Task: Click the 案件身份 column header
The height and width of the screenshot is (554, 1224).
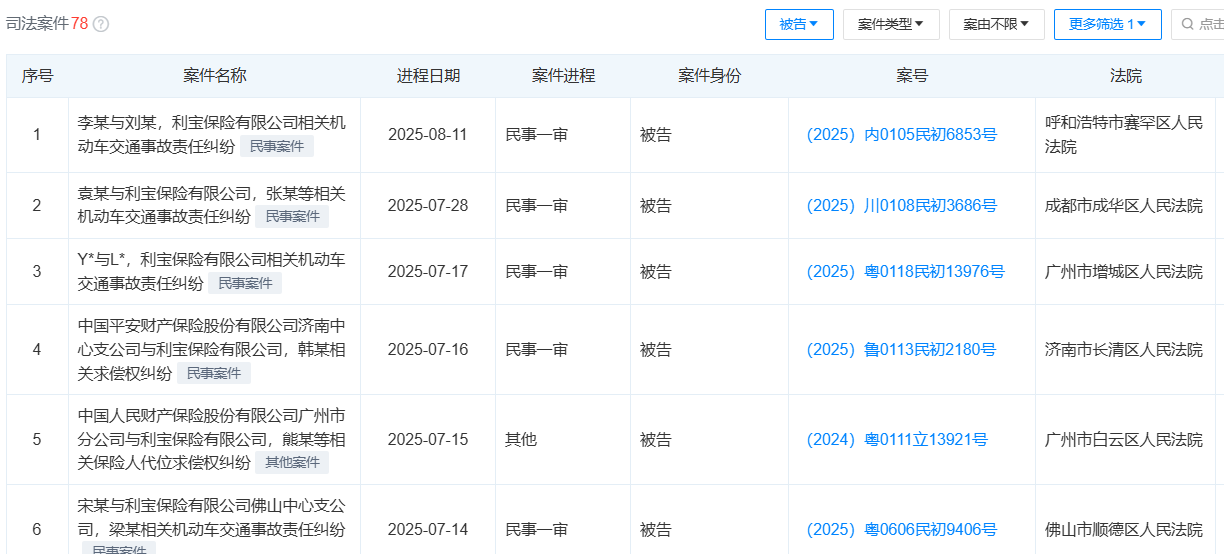Action: pos(709,76)
